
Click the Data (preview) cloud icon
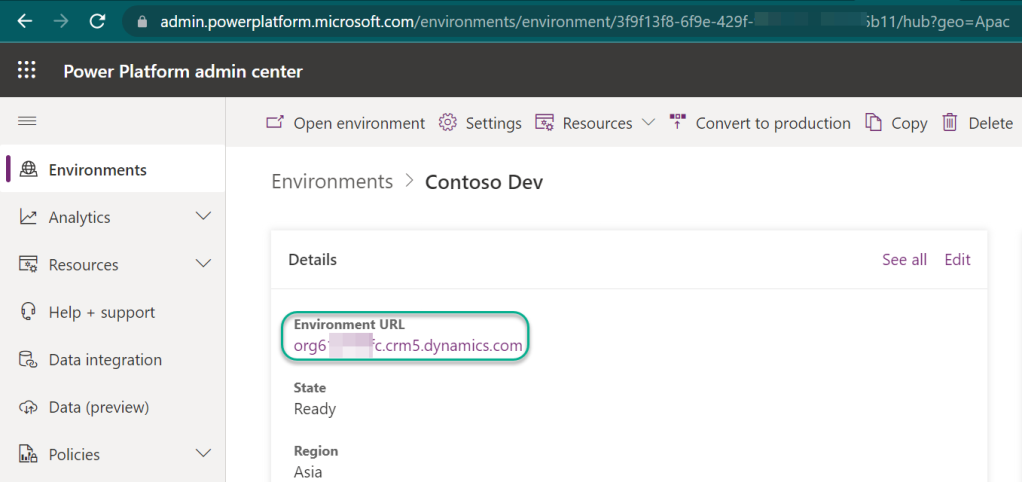(x=28, y=407)
